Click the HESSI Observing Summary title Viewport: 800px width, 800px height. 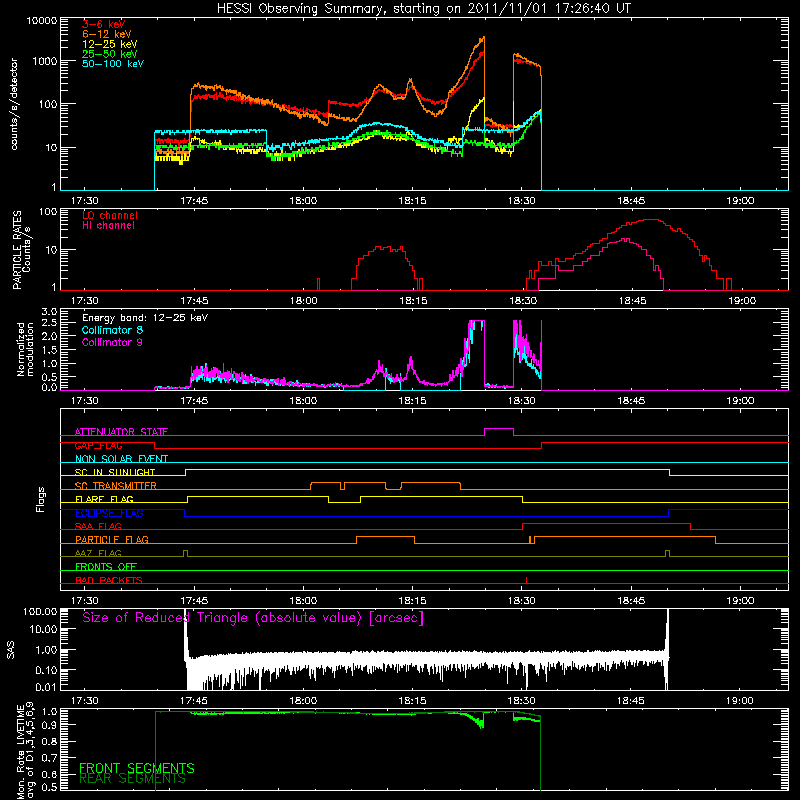click(424, 9)
